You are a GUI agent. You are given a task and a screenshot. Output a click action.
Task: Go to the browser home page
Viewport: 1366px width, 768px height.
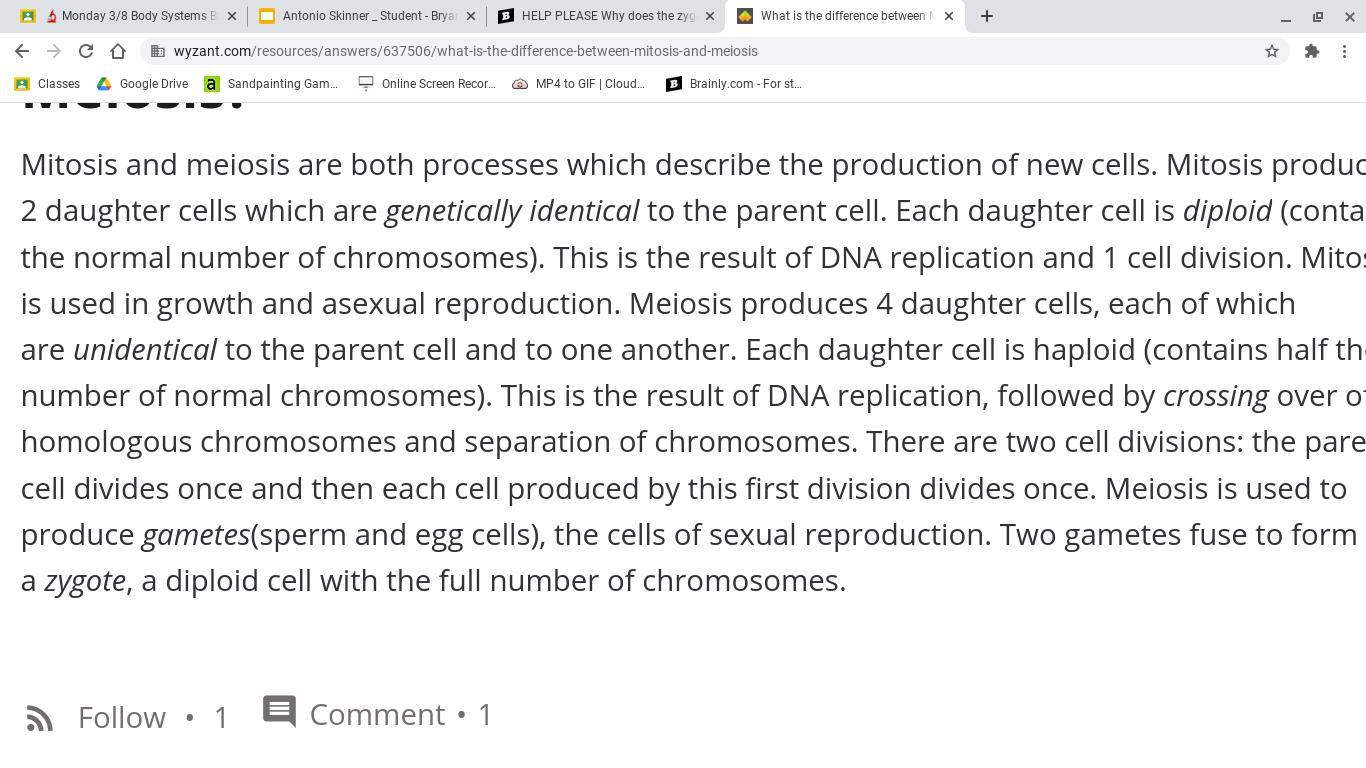[x=118, y=51]
